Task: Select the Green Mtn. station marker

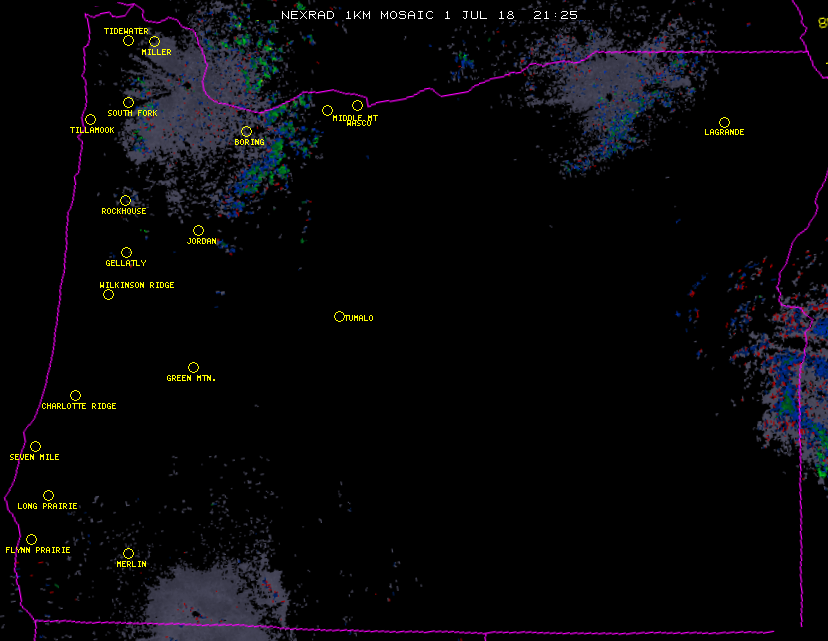Action: point(193,367)
